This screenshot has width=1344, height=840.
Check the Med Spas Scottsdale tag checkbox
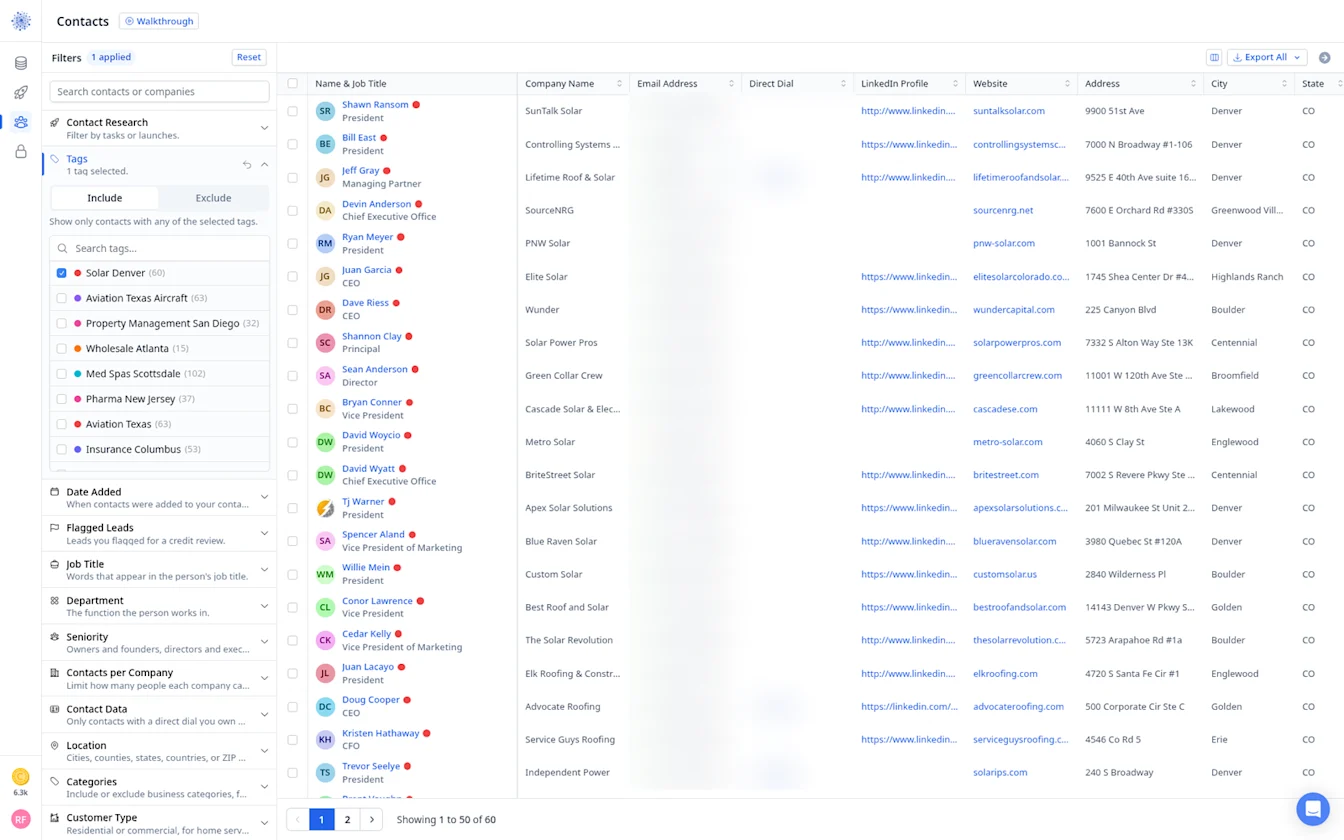(x=62, y=374)
